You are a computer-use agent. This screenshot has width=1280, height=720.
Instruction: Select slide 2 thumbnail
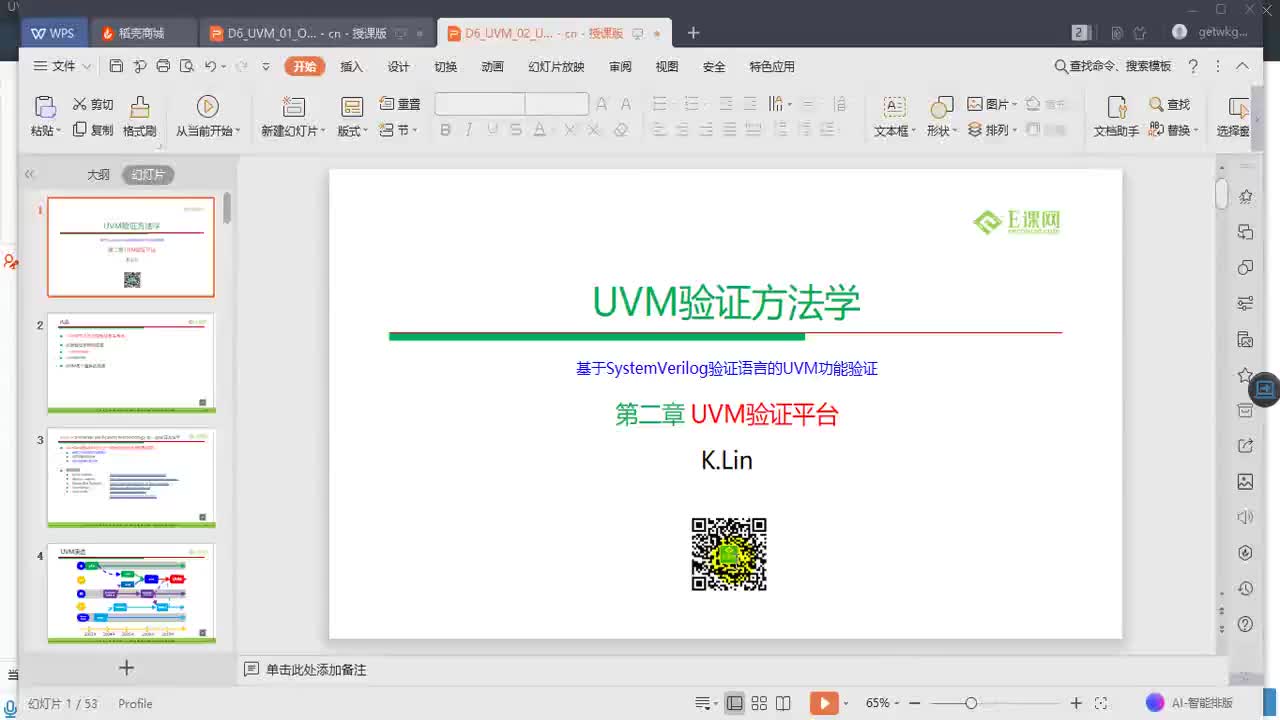131,363
